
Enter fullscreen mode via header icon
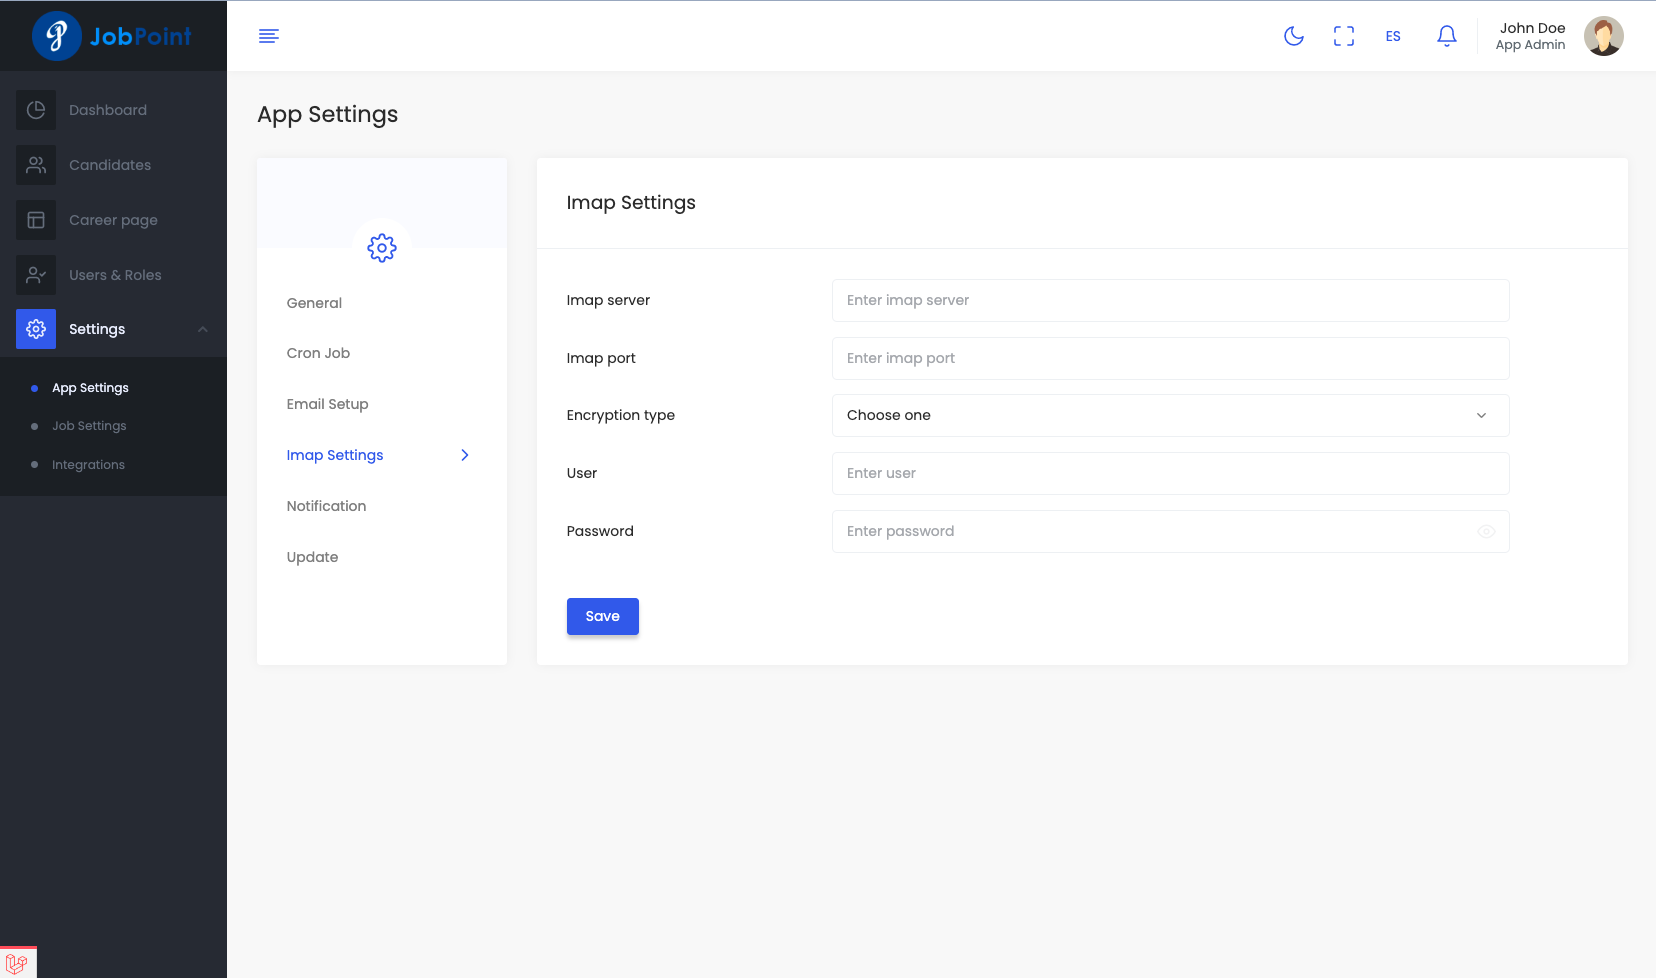pos(1343,36)
